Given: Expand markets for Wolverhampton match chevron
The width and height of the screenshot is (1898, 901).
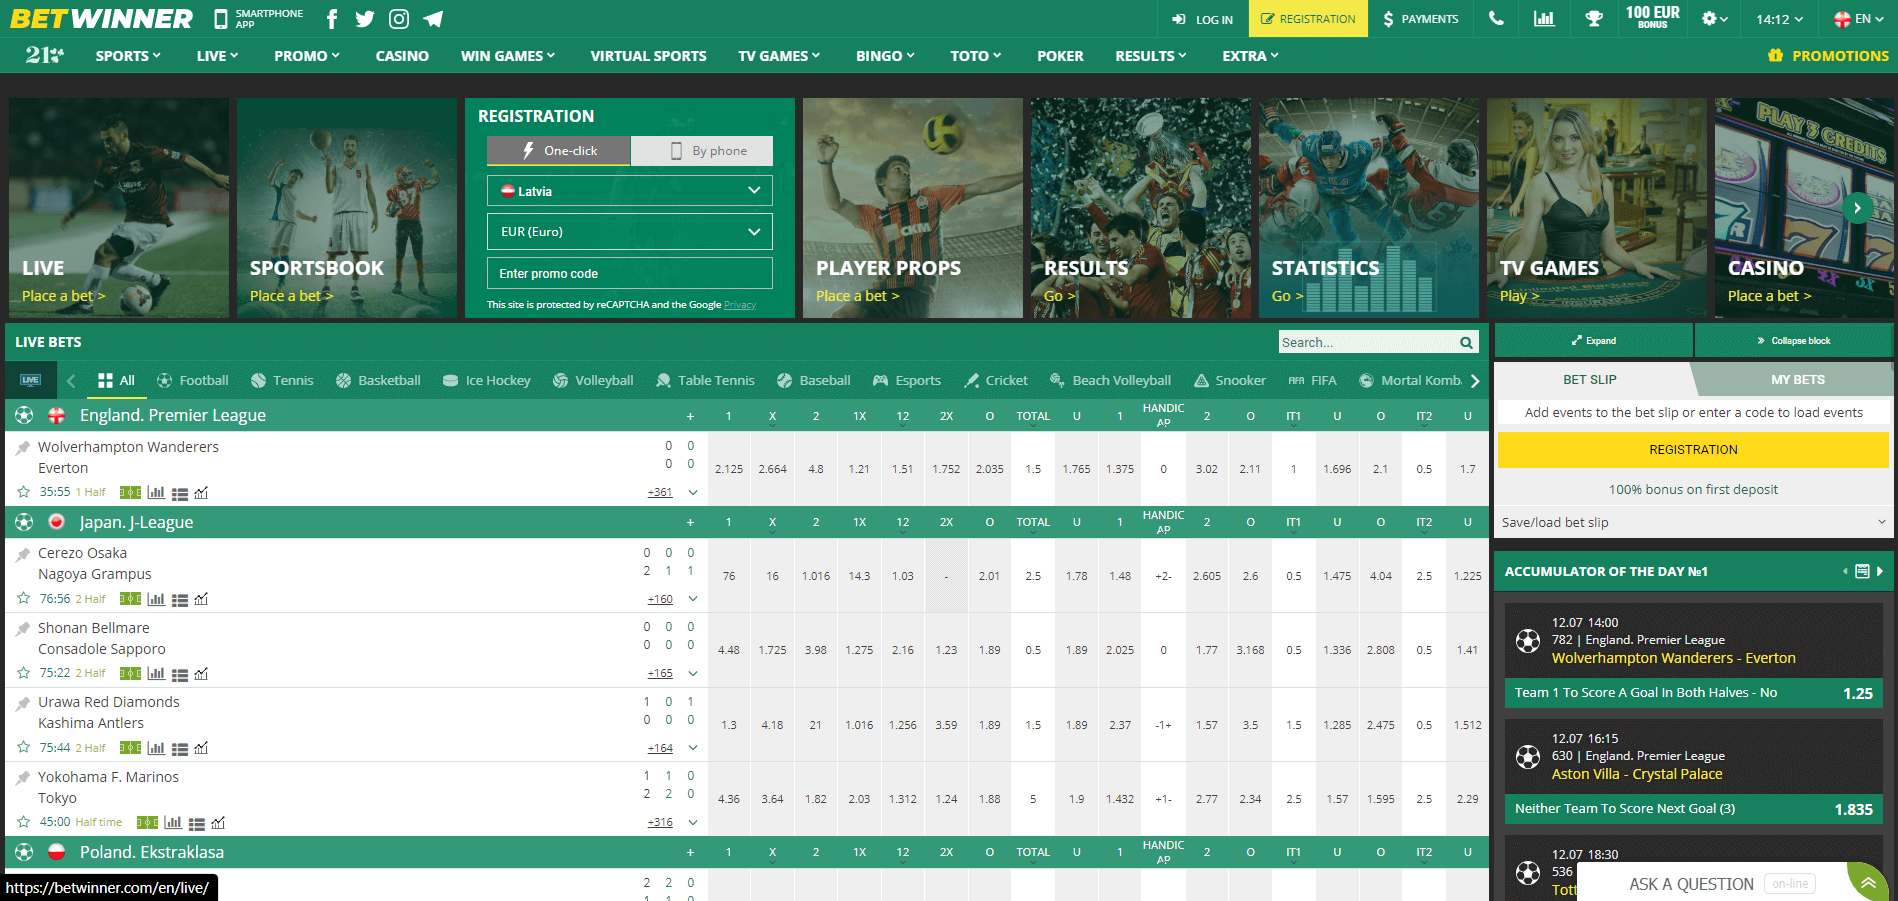Looking at the screenshot, I should click(693, 492).
